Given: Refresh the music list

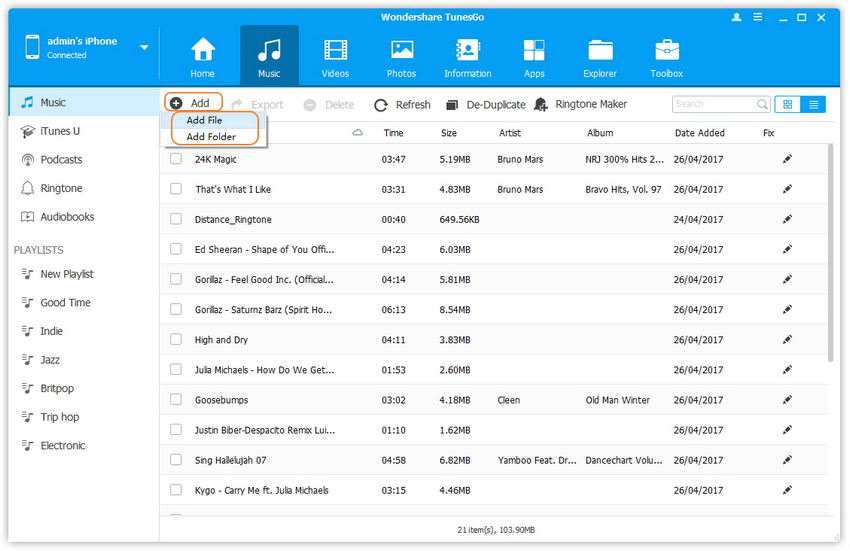Looking at the screenshot, I should point(402,104).
